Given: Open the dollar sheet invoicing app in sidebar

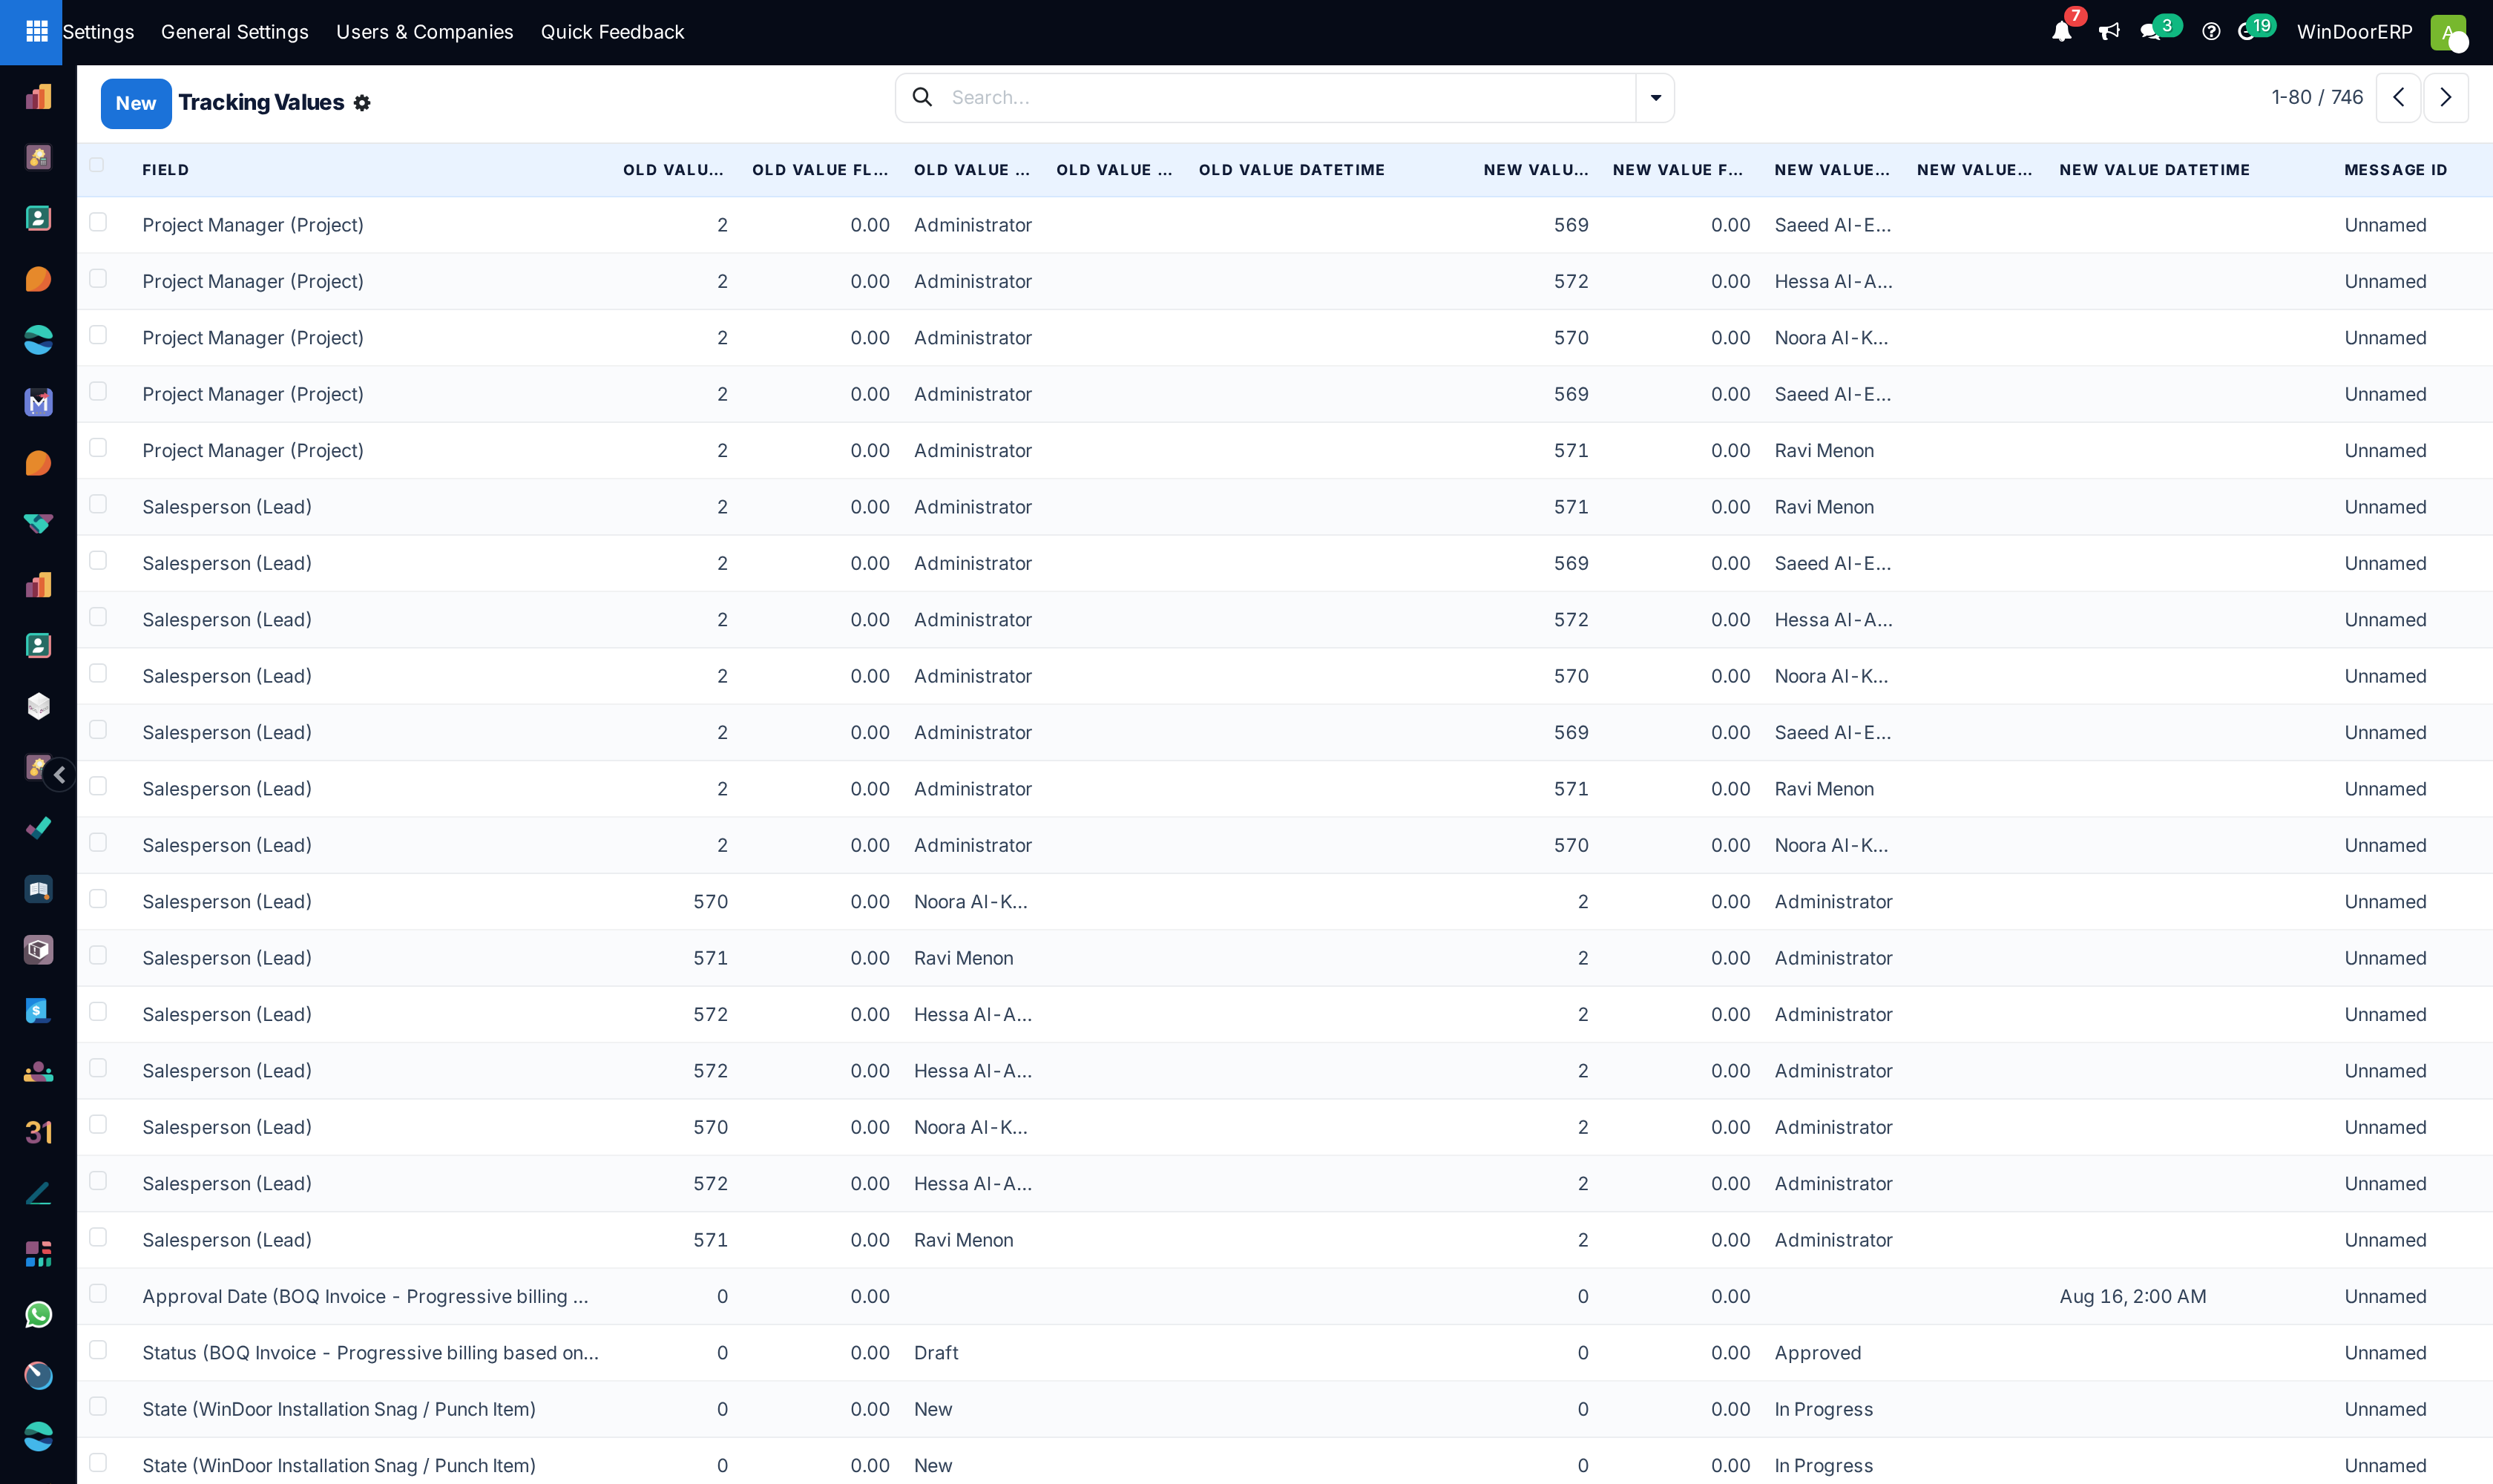Looking at the screenshot, I should [x=38, y=1011].
